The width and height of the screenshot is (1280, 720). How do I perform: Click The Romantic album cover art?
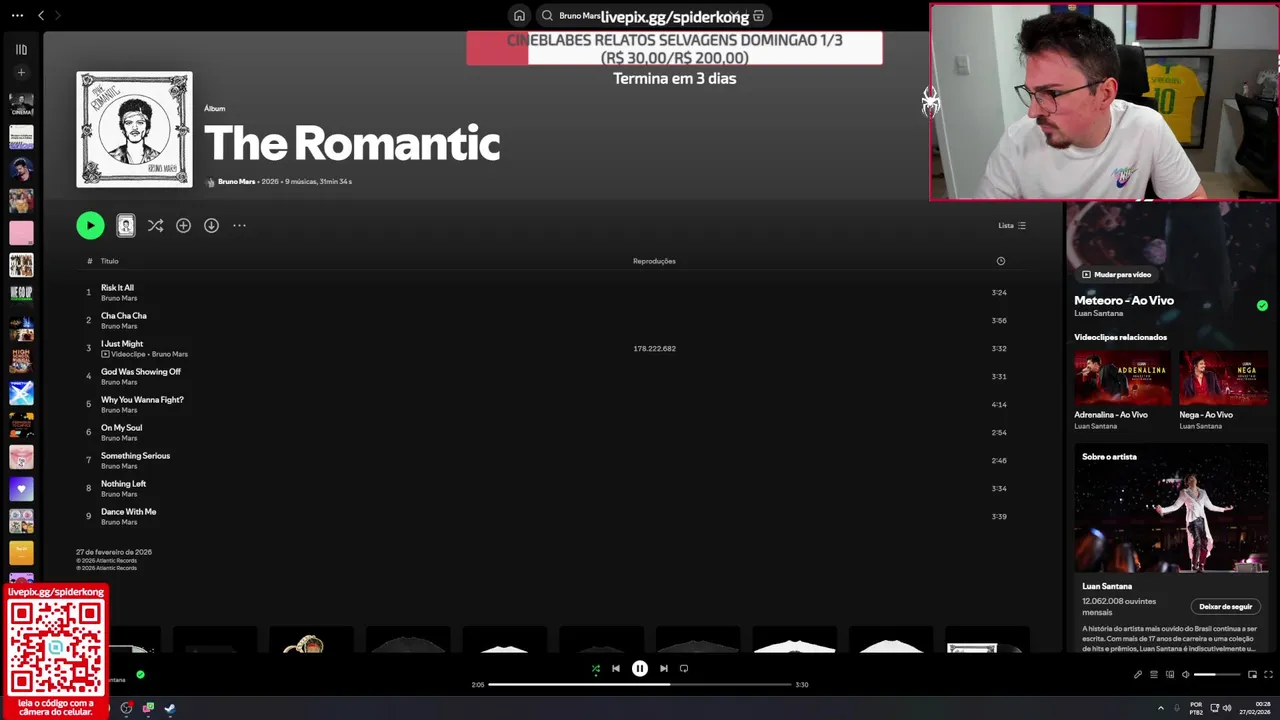pyautogui.click(x=134, y=129)
